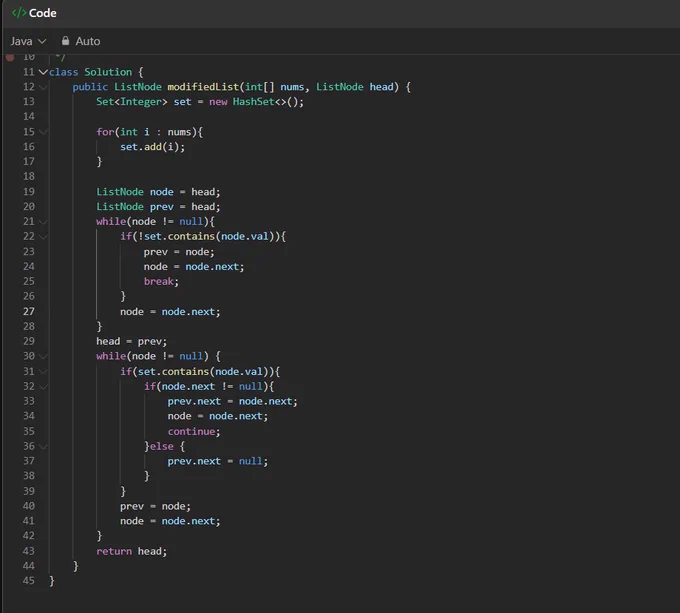This screenshot has width=680, height=613.
Task: Click 'prev.next = node.next;' on line 33
Action: [232, 401]
